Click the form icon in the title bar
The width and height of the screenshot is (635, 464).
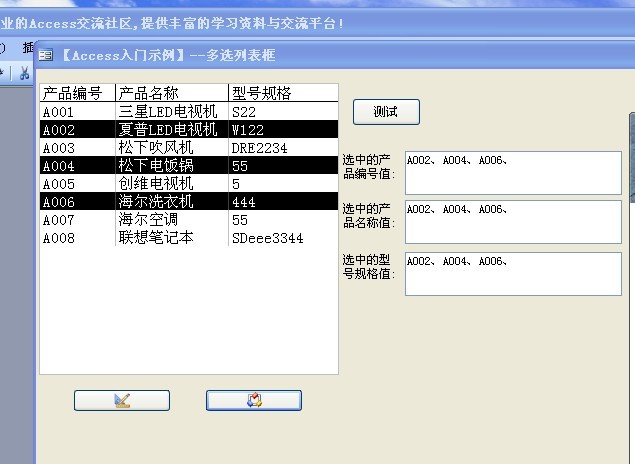pyautogui.click(x=46, y=55)
